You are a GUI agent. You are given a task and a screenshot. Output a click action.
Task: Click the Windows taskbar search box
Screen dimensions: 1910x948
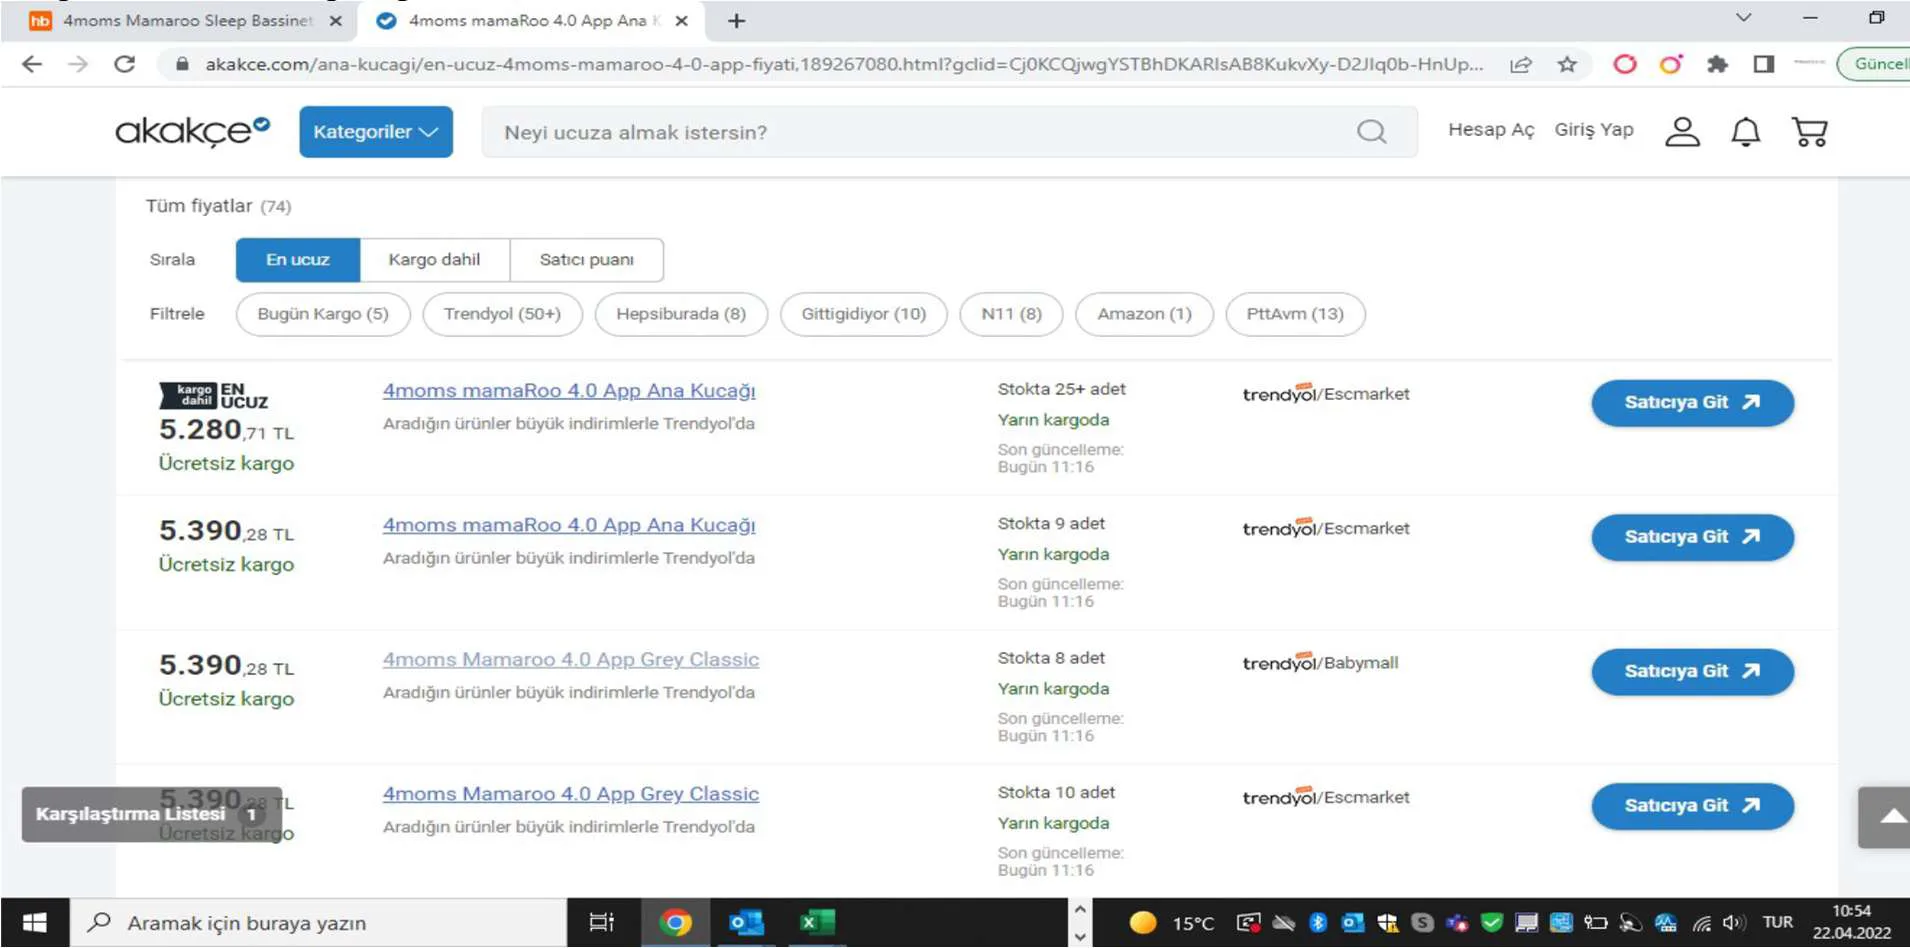pyautogui.click(x=318, y=922)
